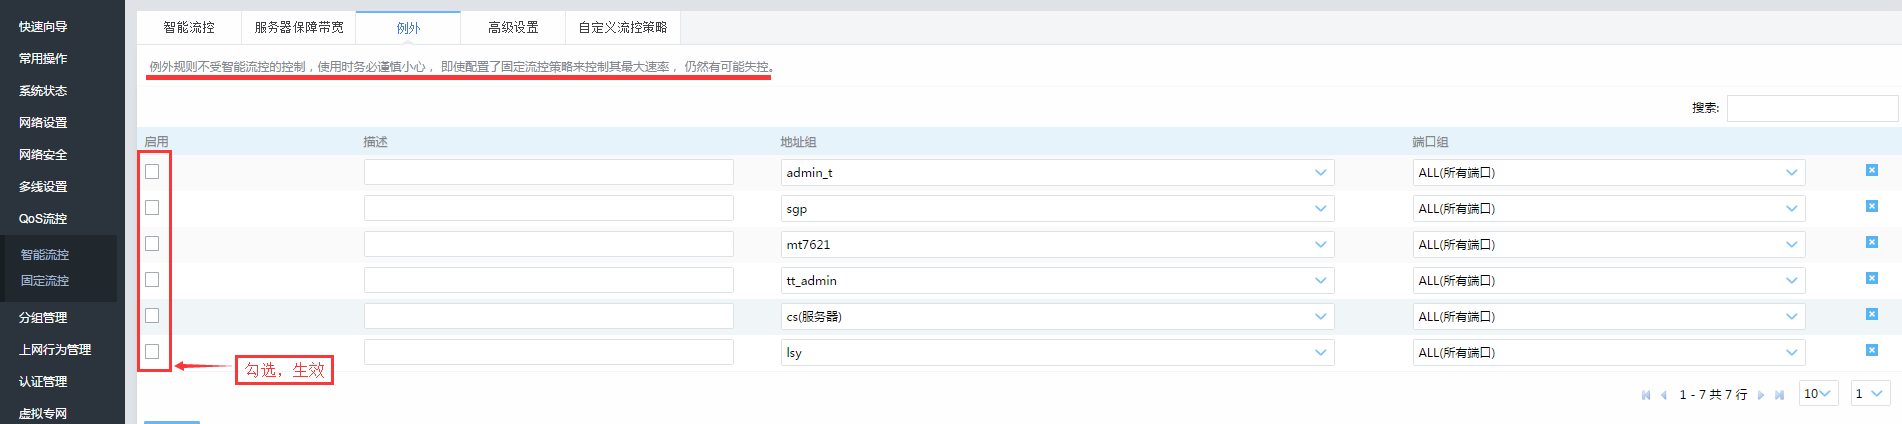1902x424 pixels.
Task: Check the enable box for cs(服务器) row
Action: tap(152, 316)
